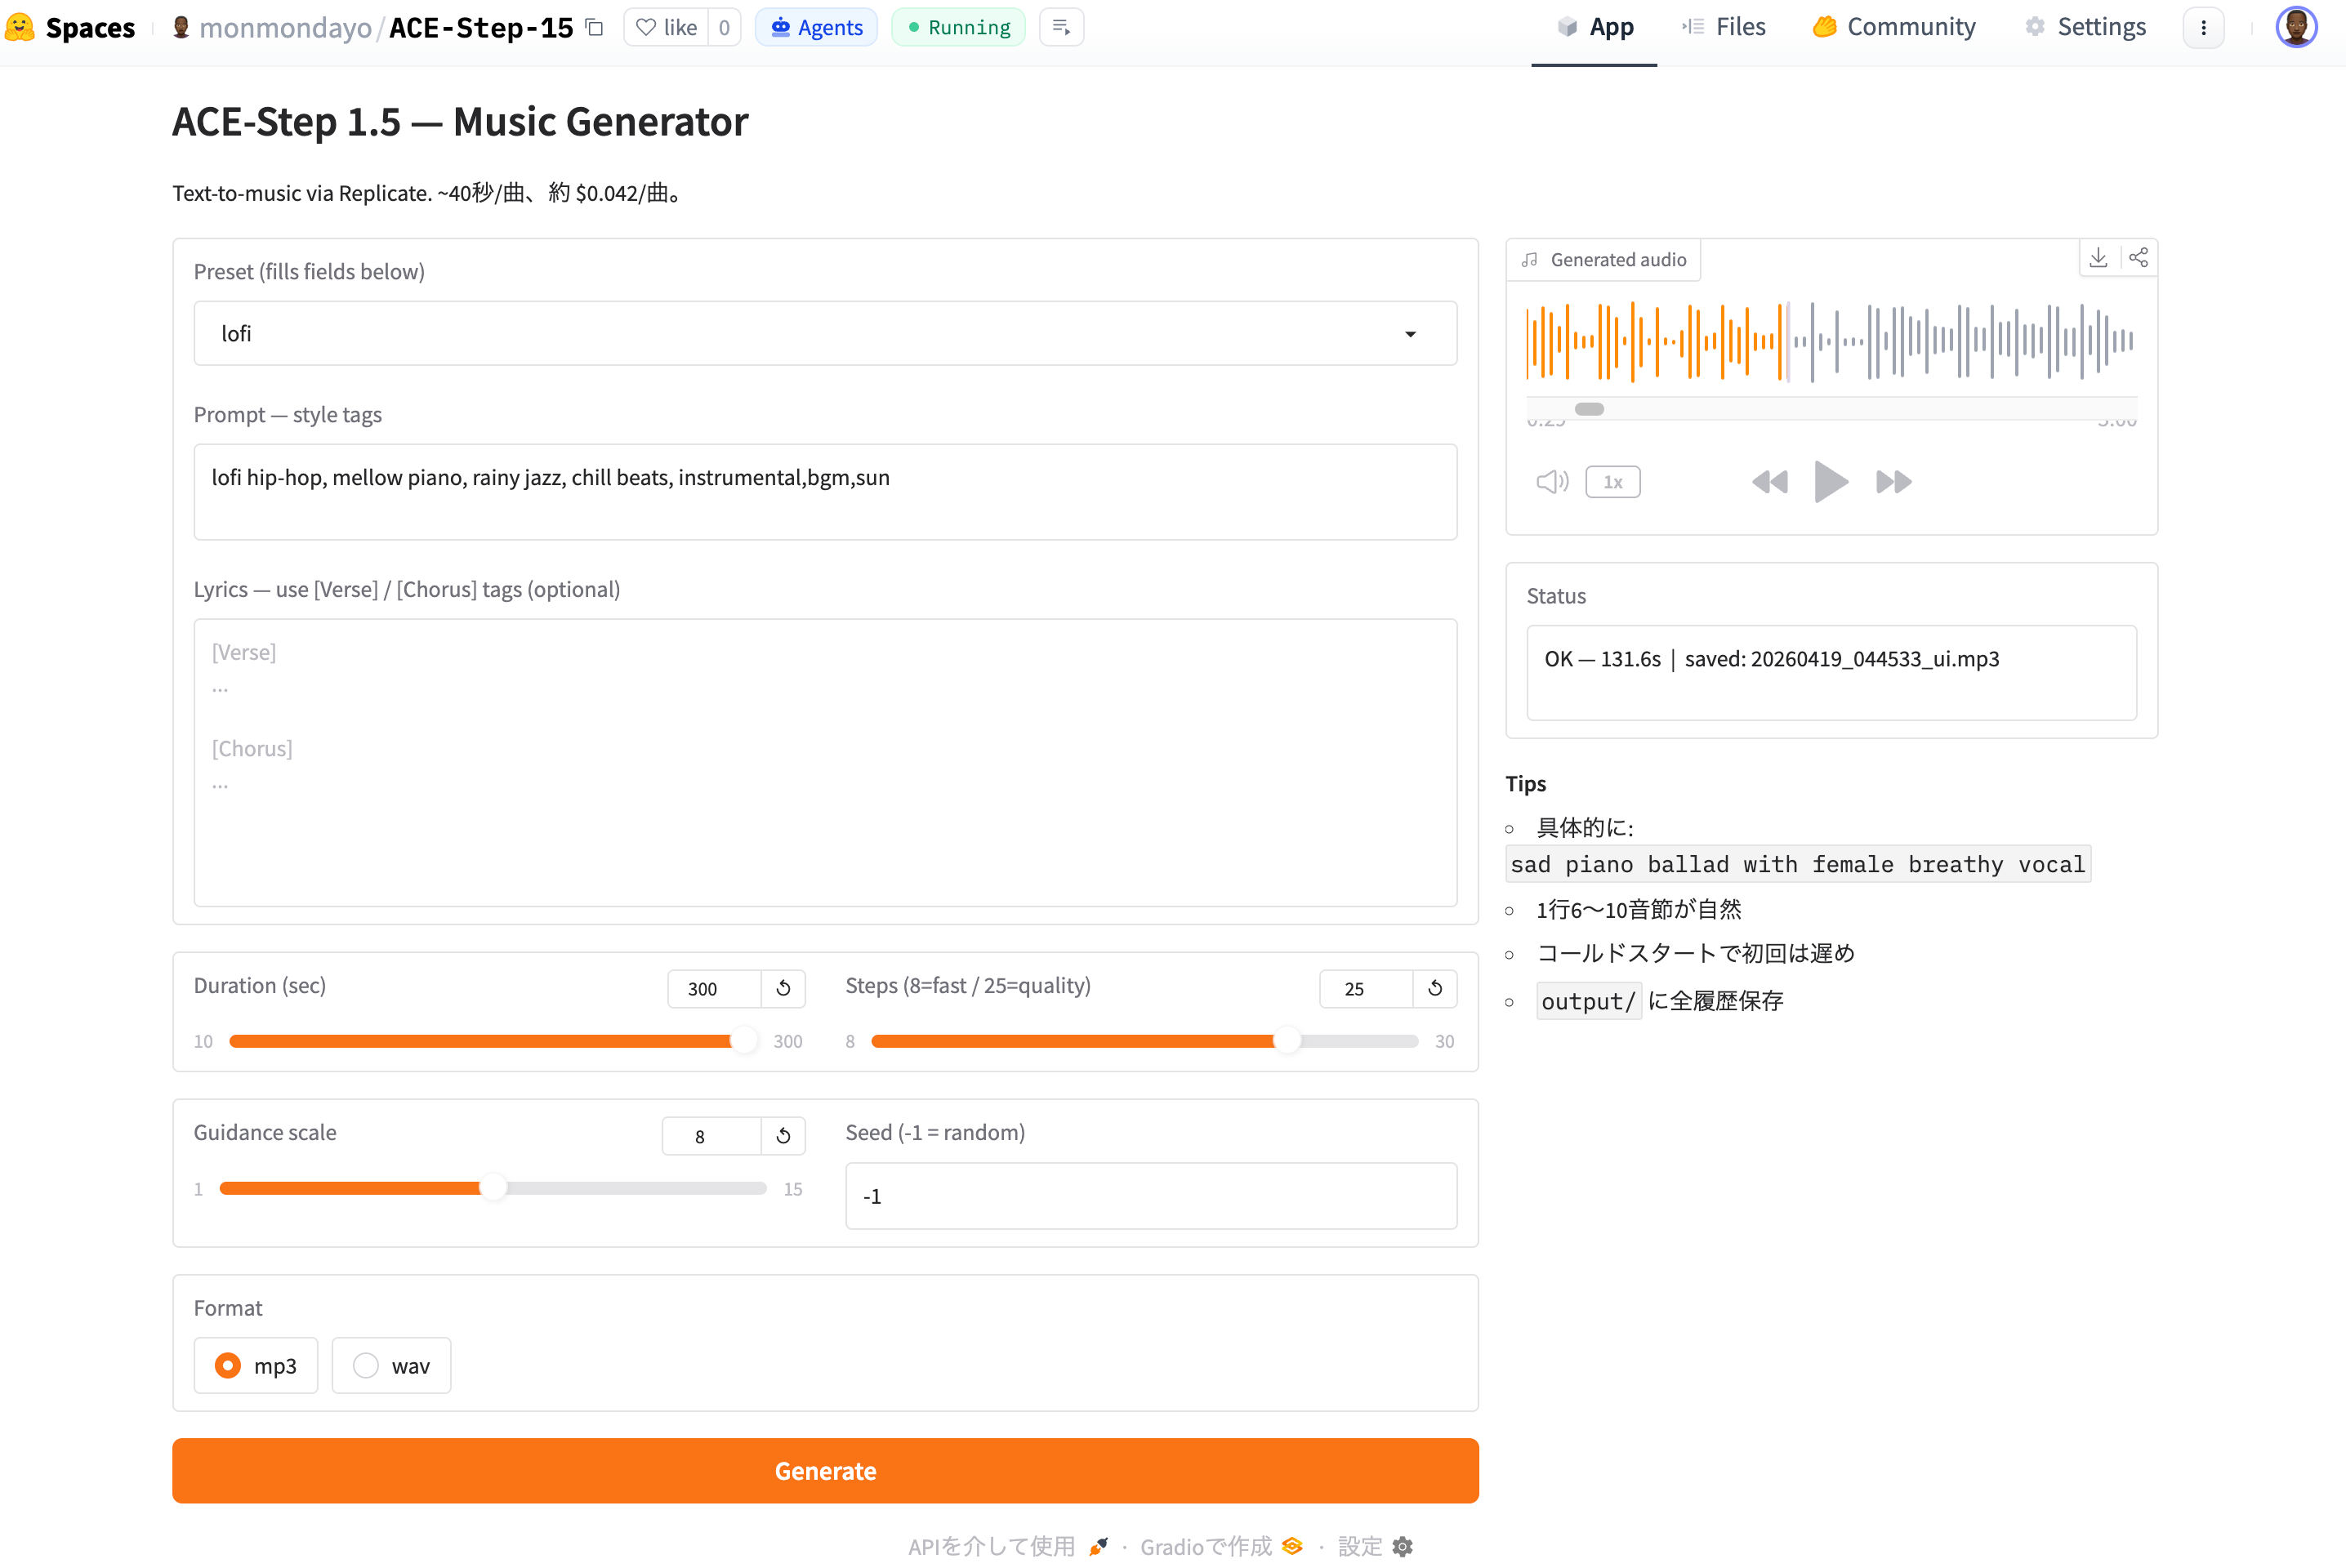
Task: Share the generated audio
Action: click(x=2138, y=258)
